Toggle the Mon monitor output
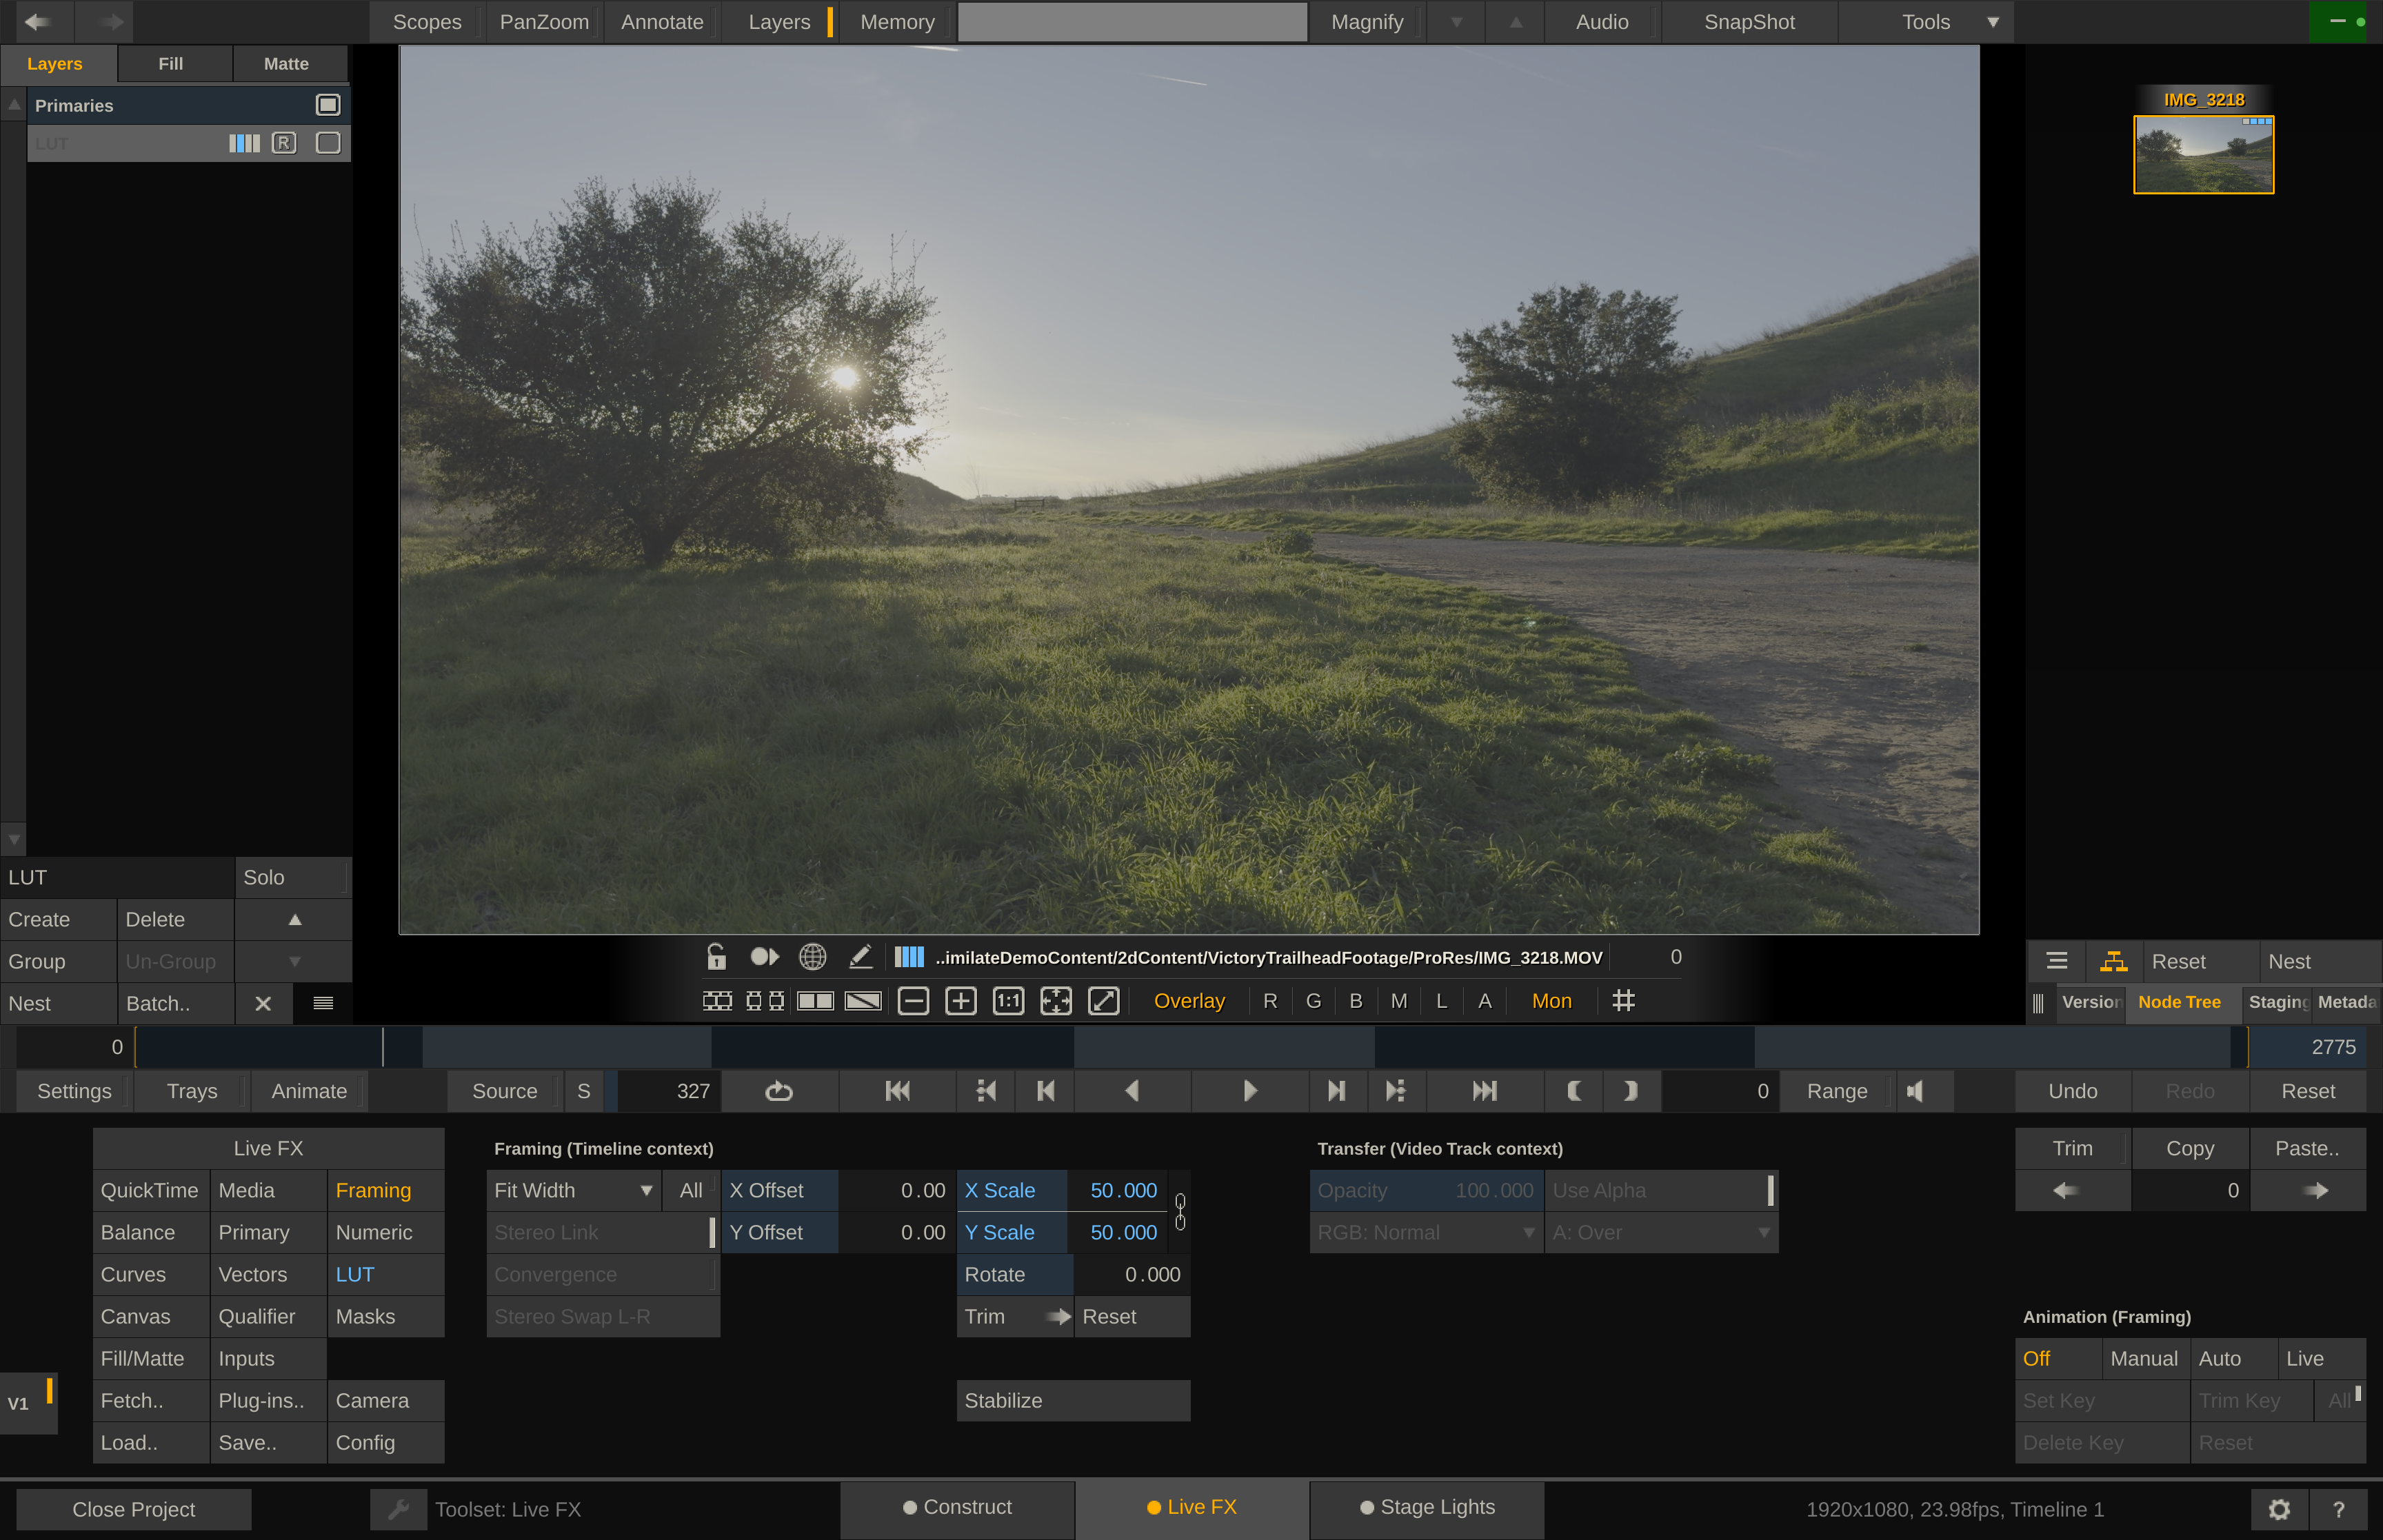The height and width of the screenshot is (1540, 2383). click(x=1551, y=1001)
